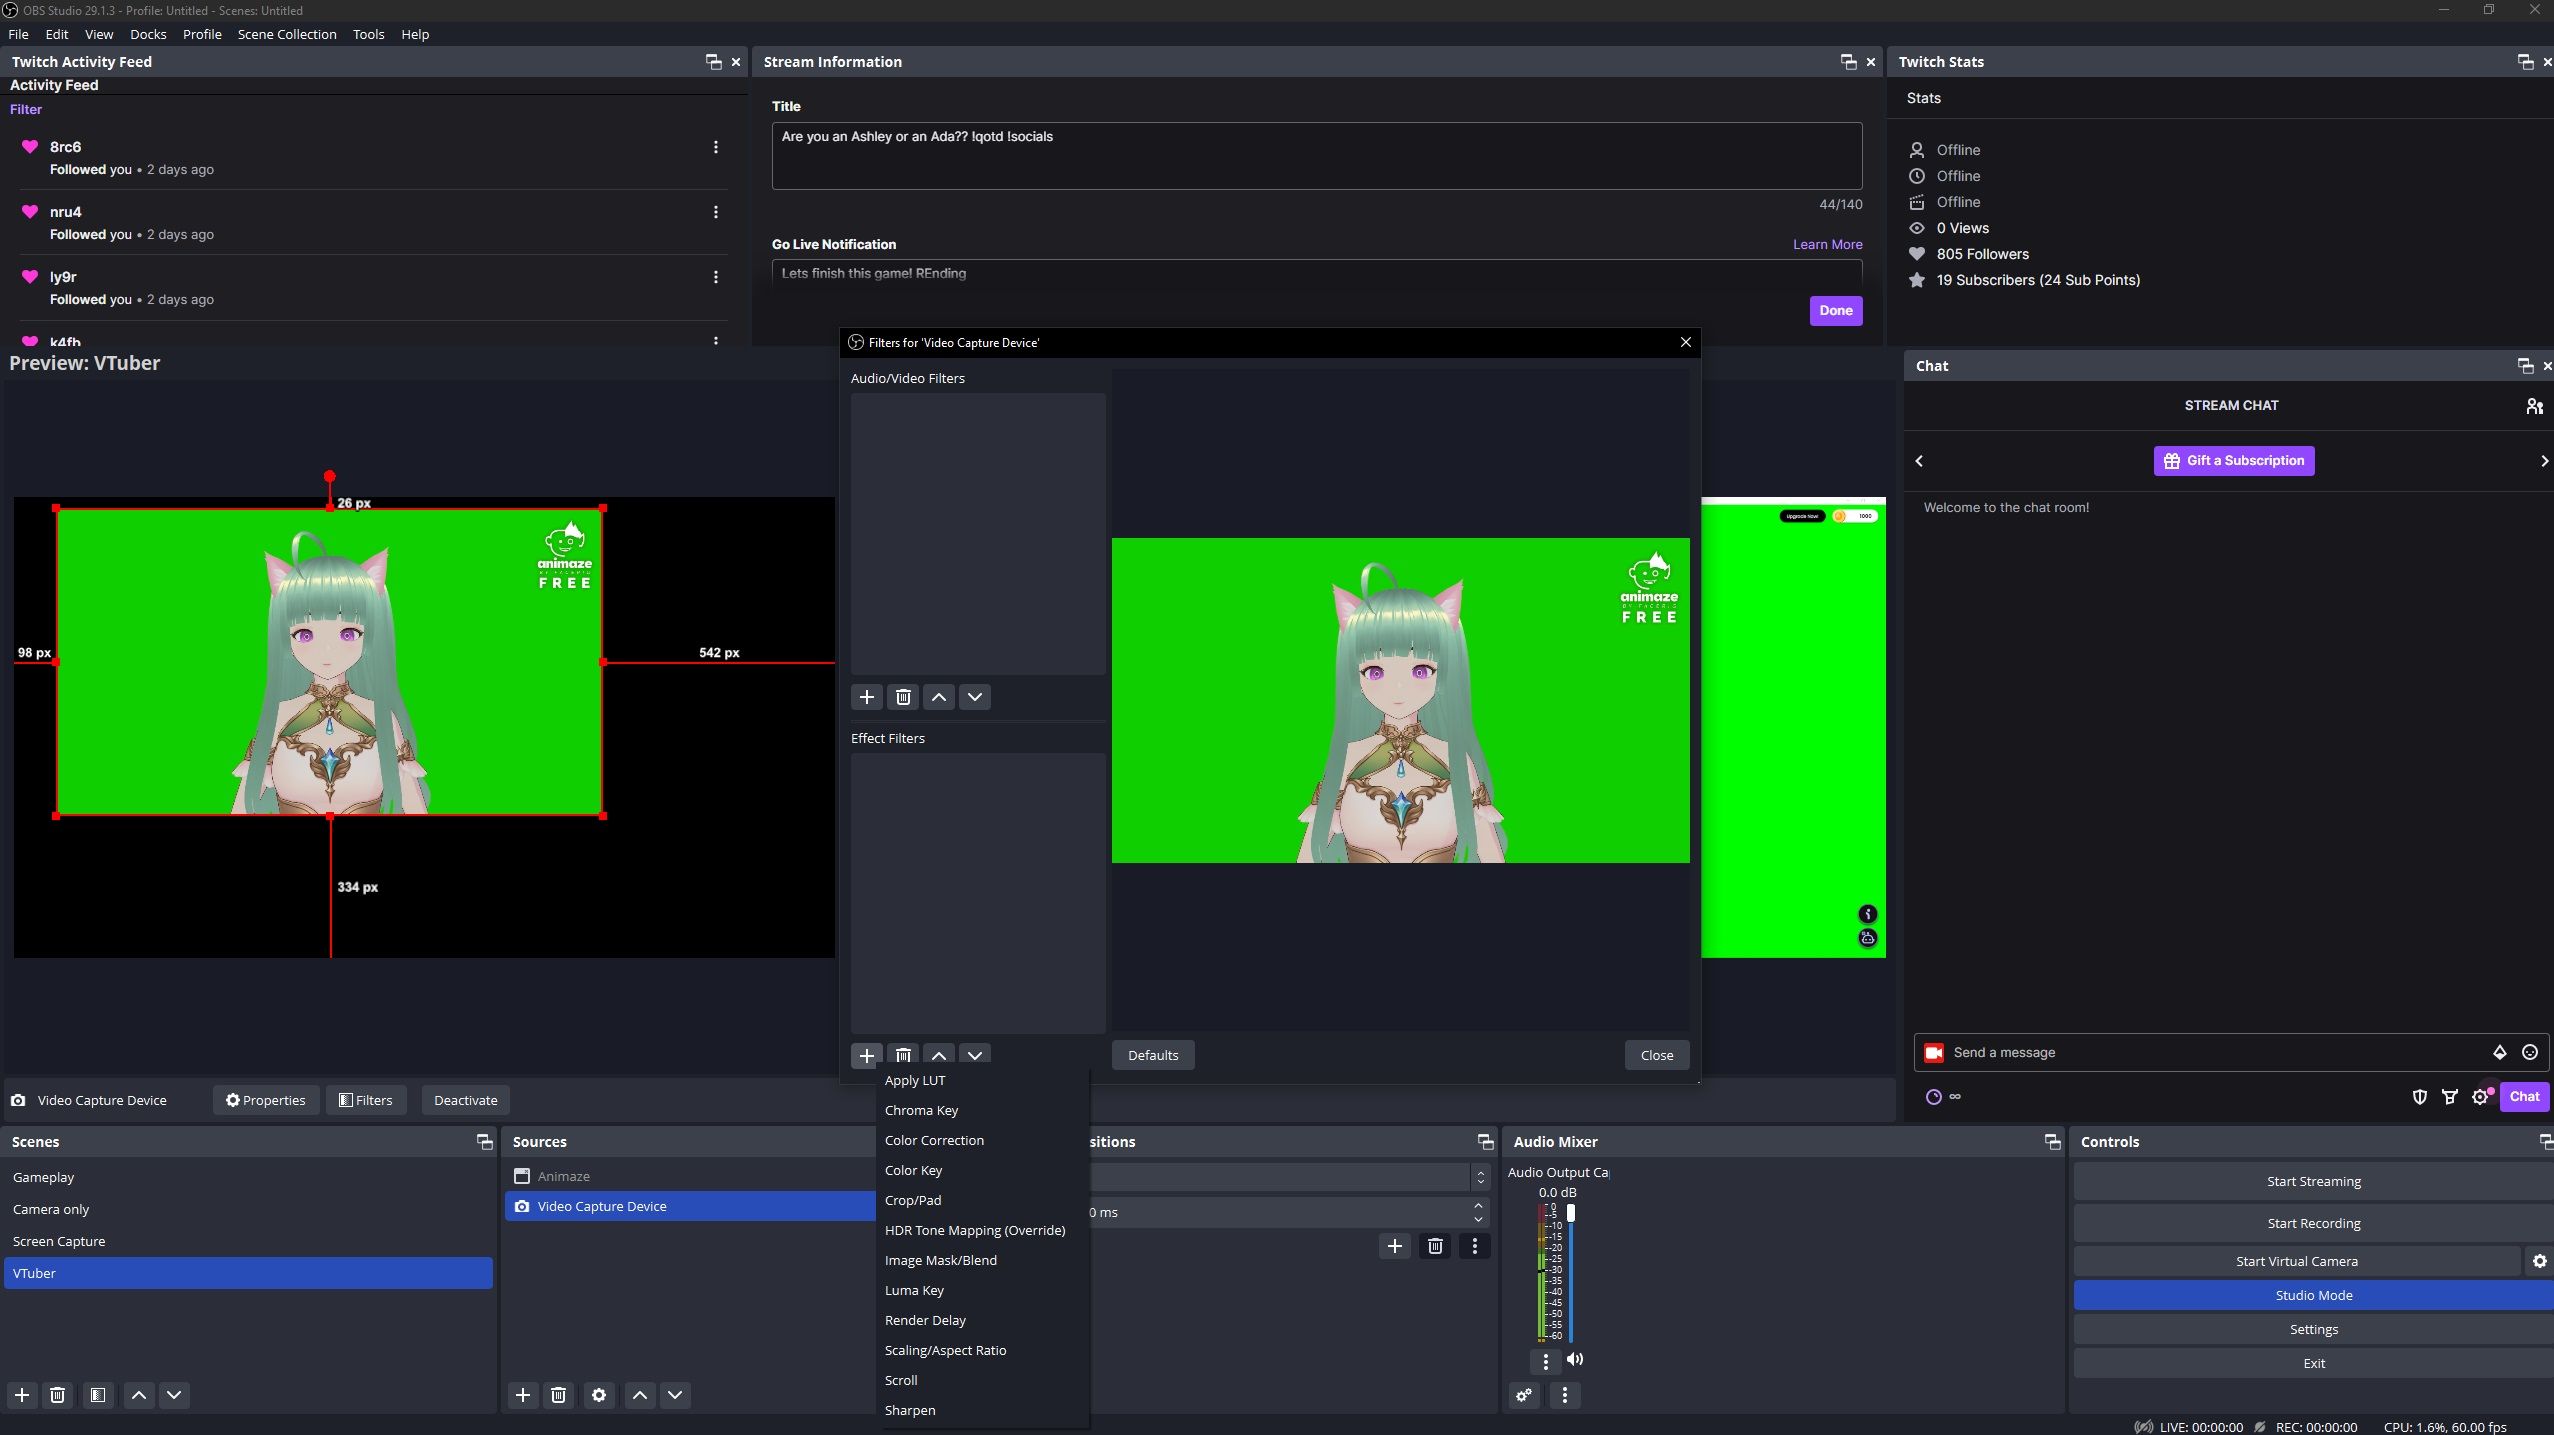Remove the selected effect filter
Viewport: 2554px width, 1435px height.
click(x=903, y=1055)
